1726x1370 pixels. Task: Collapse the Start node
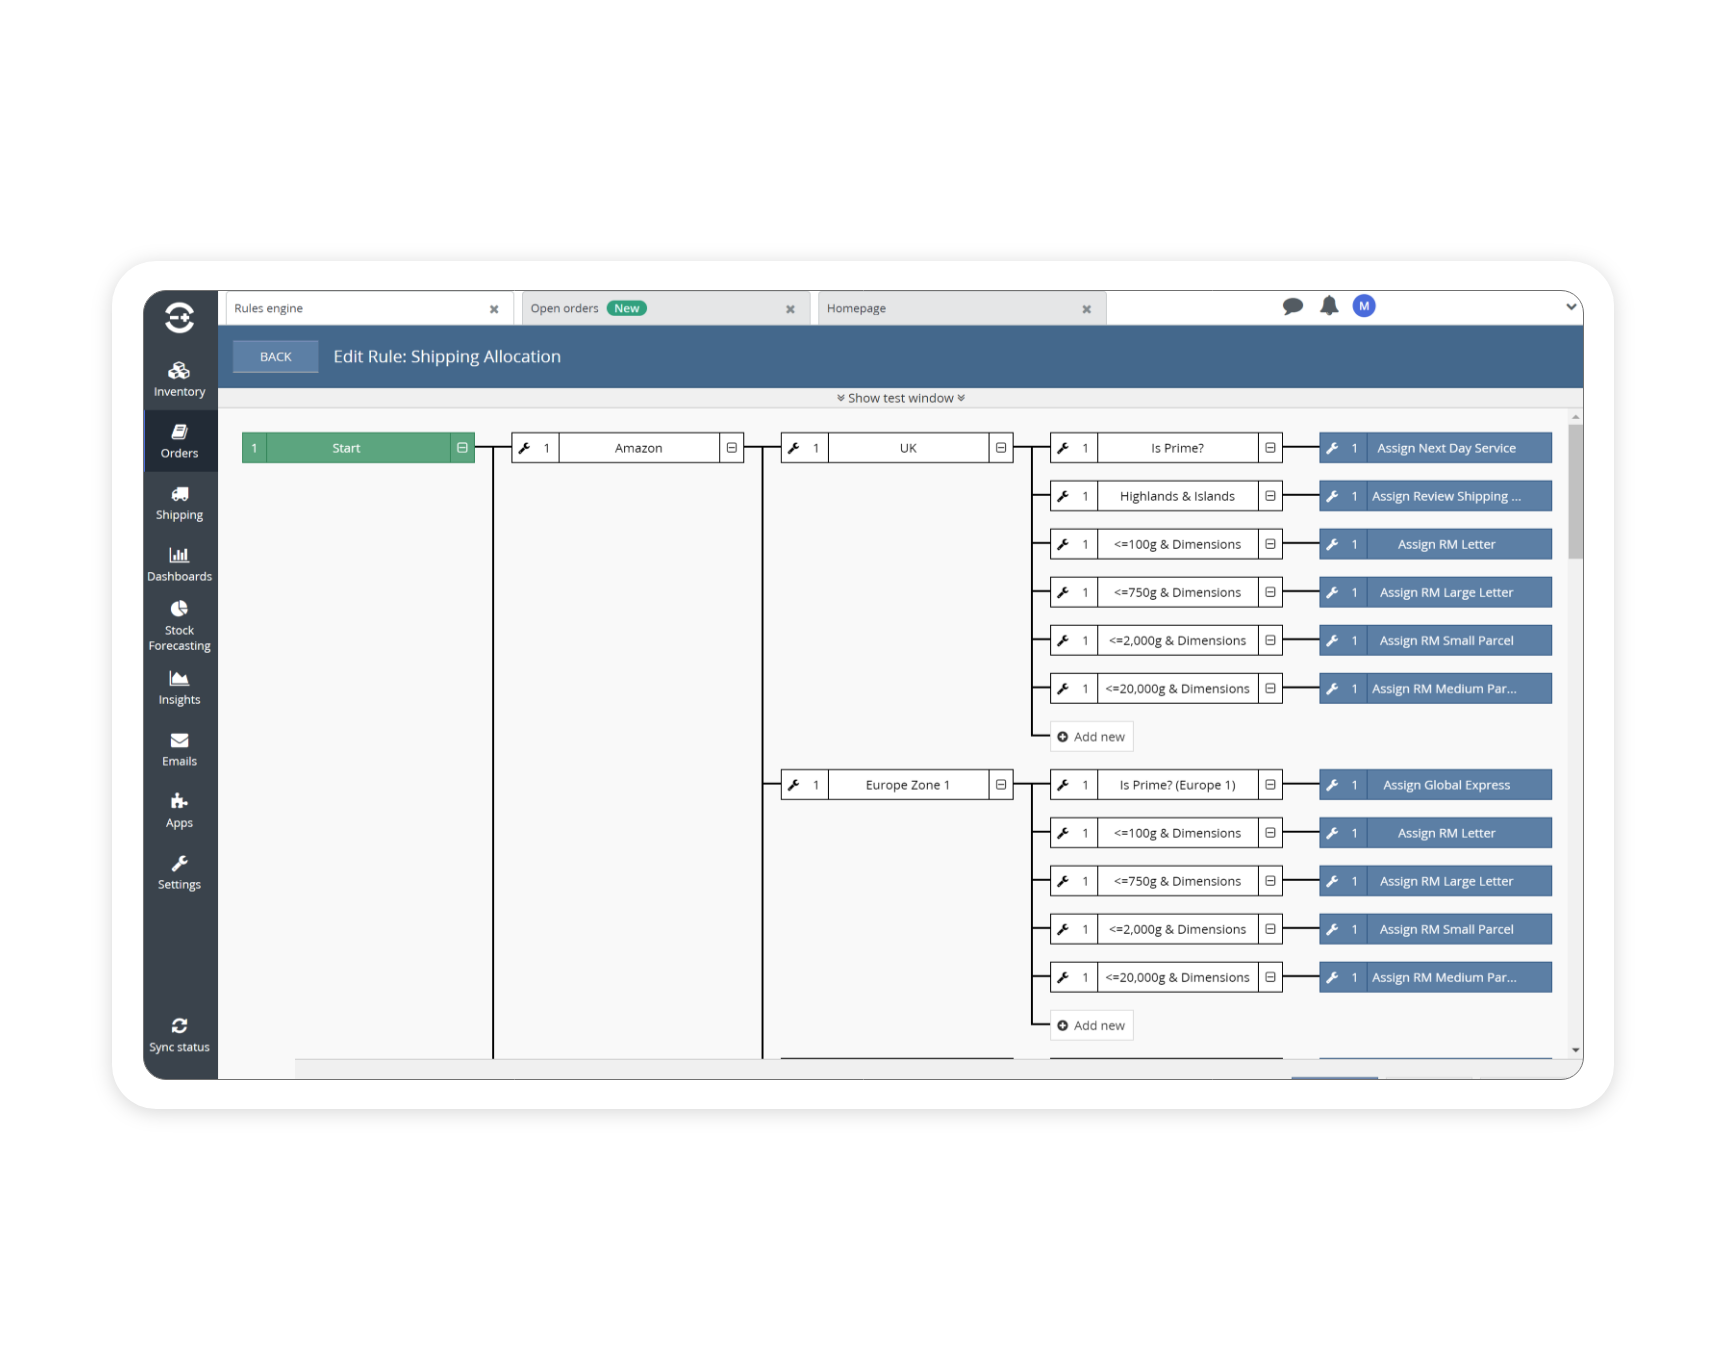click(x=461, y=447)
